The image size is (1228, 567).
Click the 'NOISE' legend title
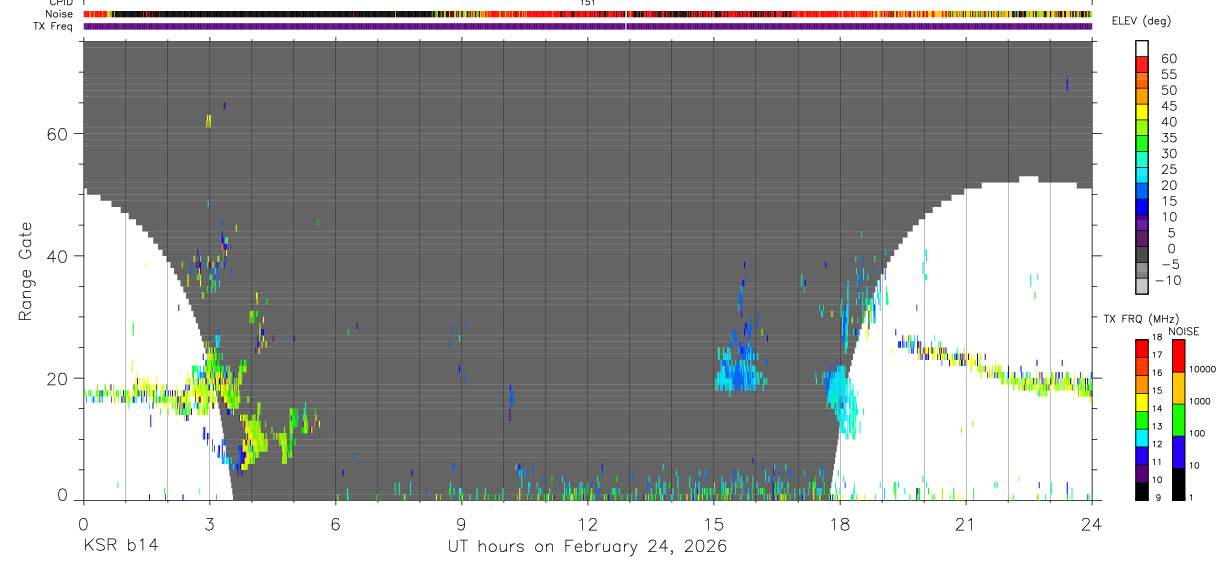coord(1184,332)
